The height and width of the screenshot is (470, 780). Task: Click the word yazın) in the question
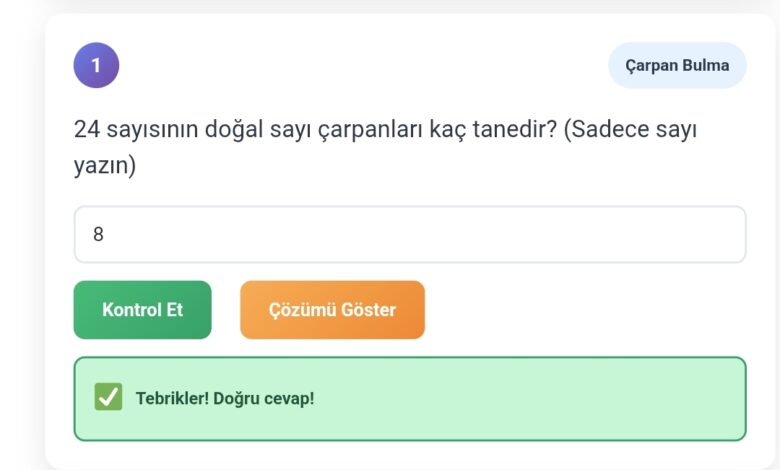[105, 166]
